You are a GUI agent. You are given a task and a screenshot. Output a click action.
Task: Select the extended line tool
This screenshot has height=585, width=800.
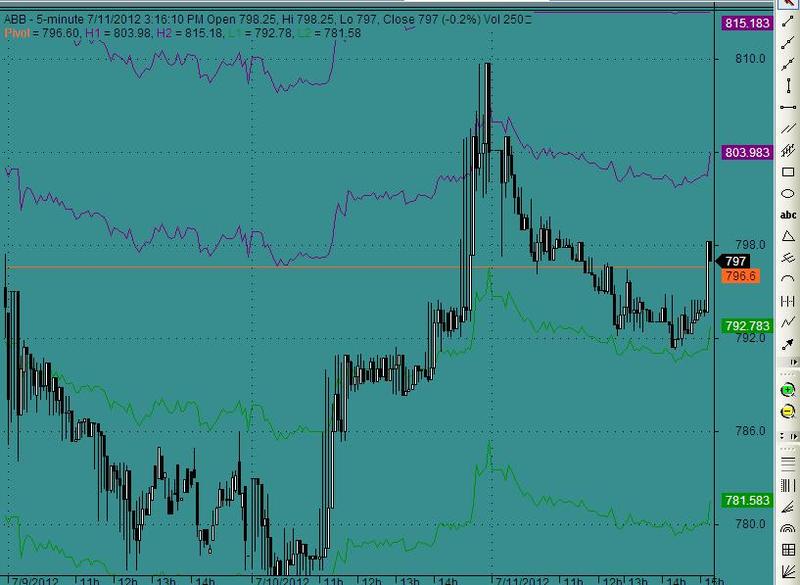[788, 65]
